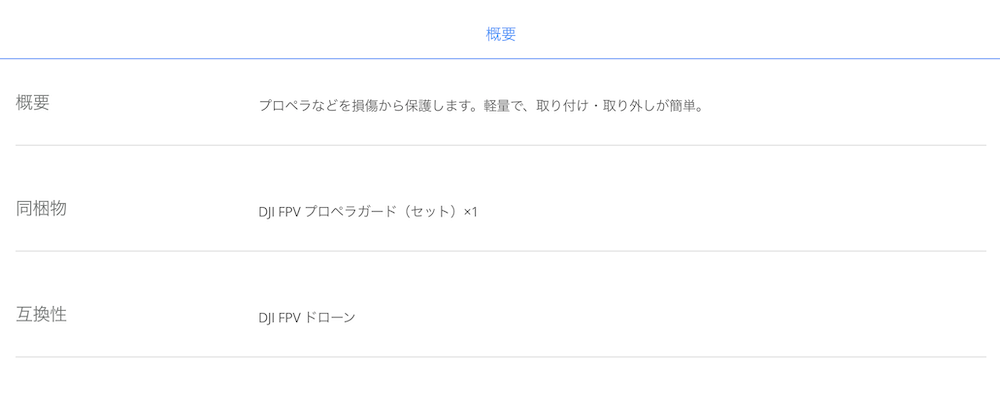1000x406 pixels.
Task: Click divider line below 互換性 row
Action: pos(501,357)
